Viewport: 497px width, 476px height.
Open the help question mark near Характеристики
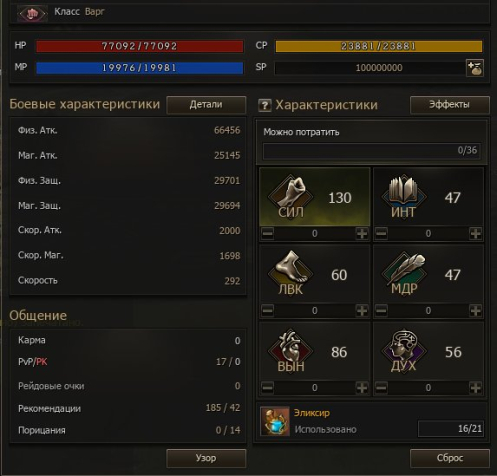pos(265,106)
